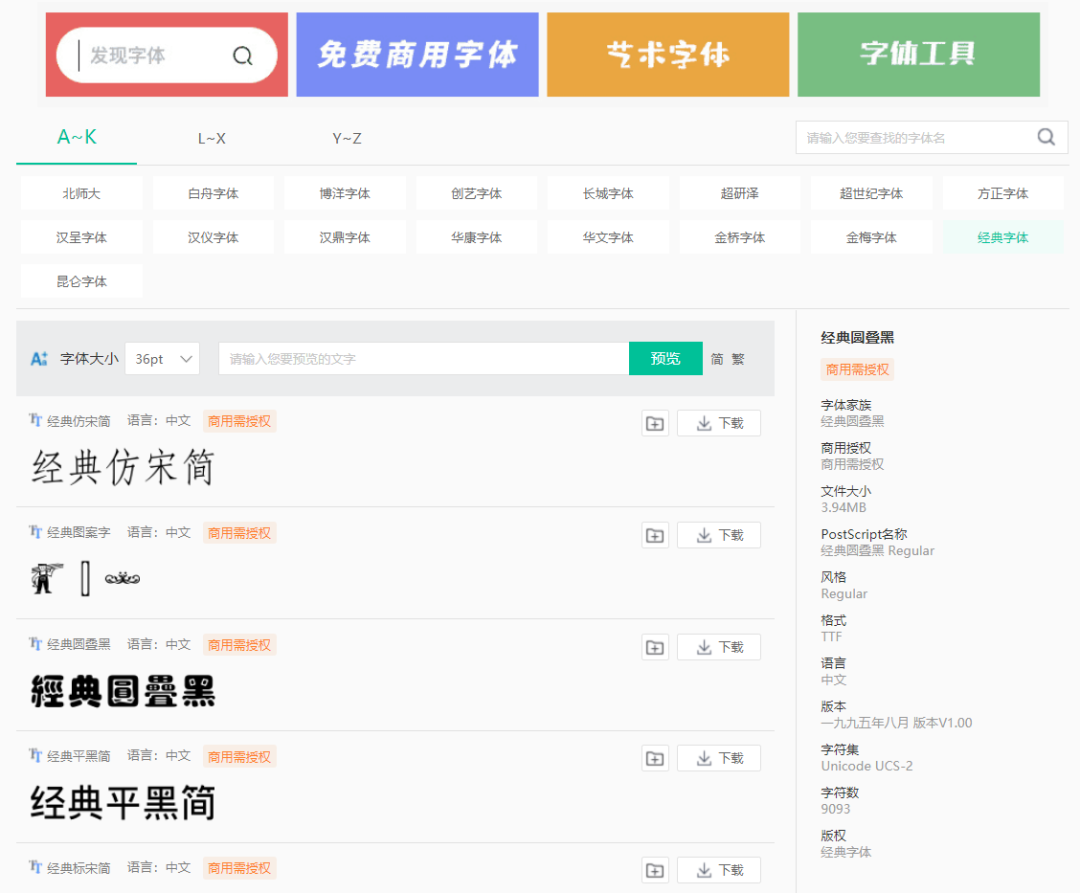Switch preview to traditional 繁
This screenshot has width=1080, height=893.
(738, 359)
